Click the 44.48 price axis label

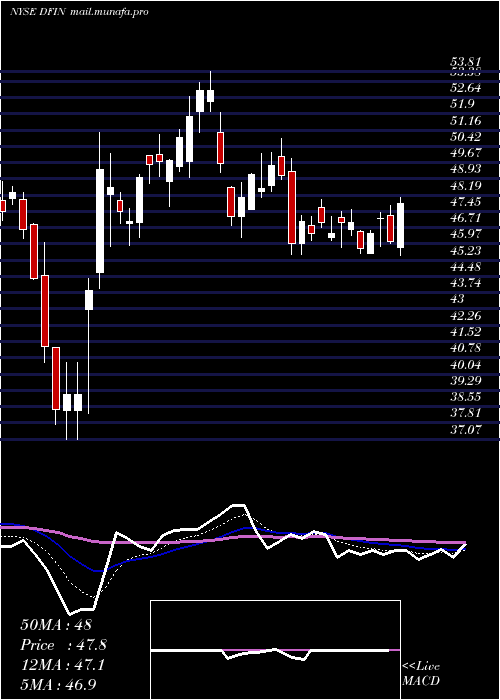click(466, 267)
